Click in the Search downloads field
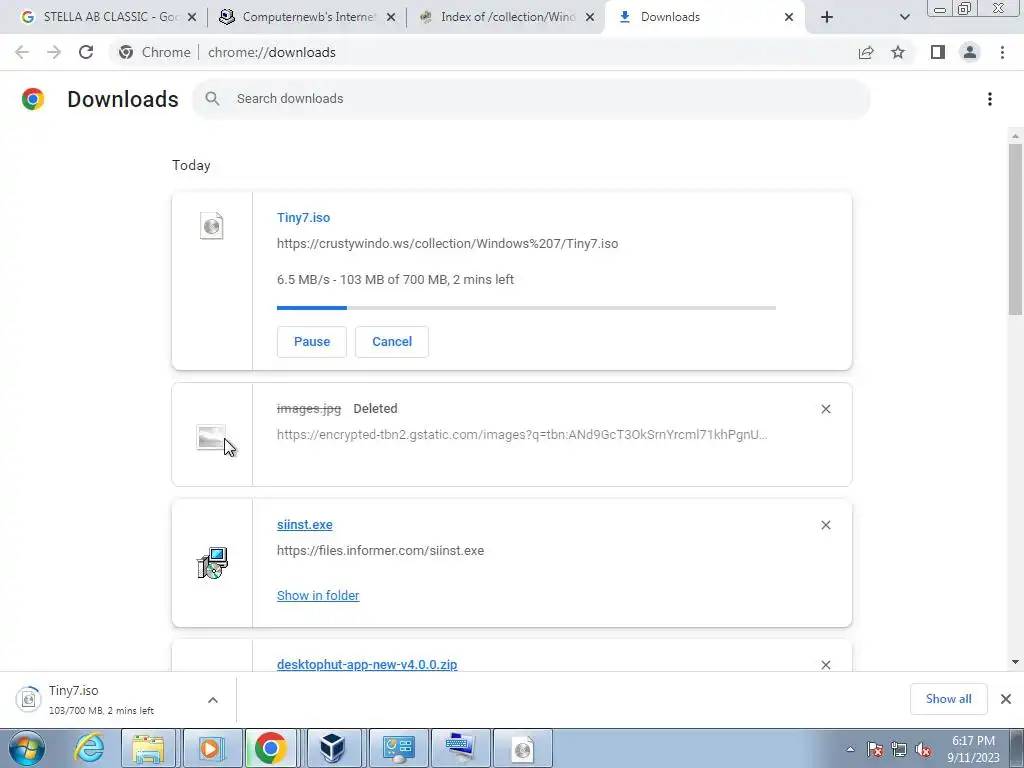This screenshot has width=1024, height=768. (531, 99)
